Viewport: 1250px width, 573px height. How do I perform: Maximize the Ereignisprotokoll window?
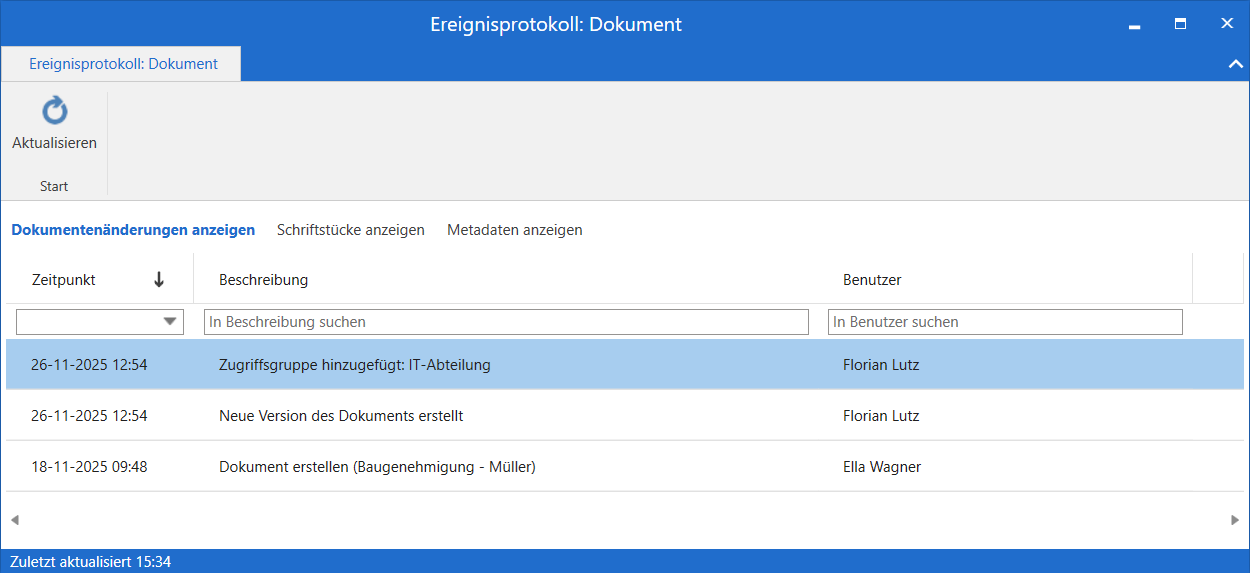[x=1180, y=24]
